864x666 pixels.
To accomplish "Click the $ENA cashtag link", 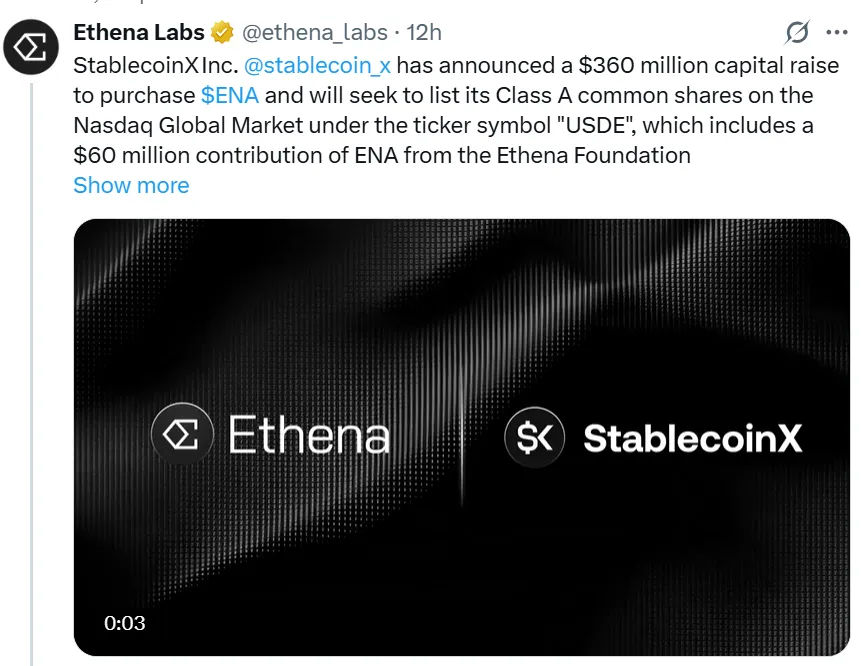I will 229,95.
